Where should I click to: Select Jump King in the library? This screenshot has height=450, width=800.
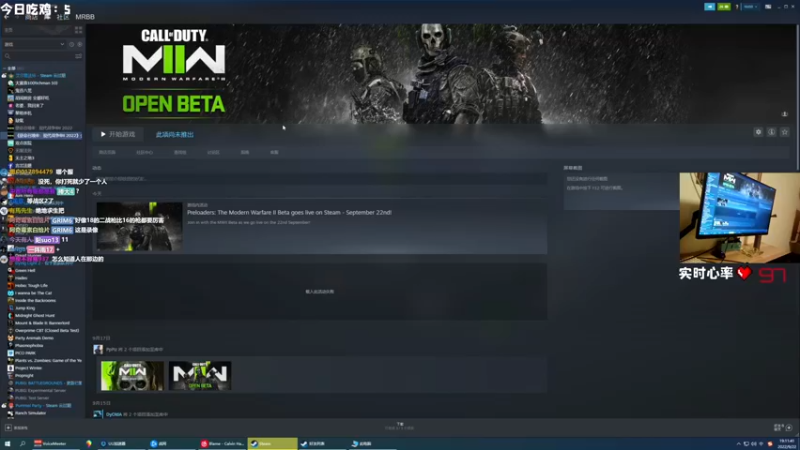pos(24,308)
